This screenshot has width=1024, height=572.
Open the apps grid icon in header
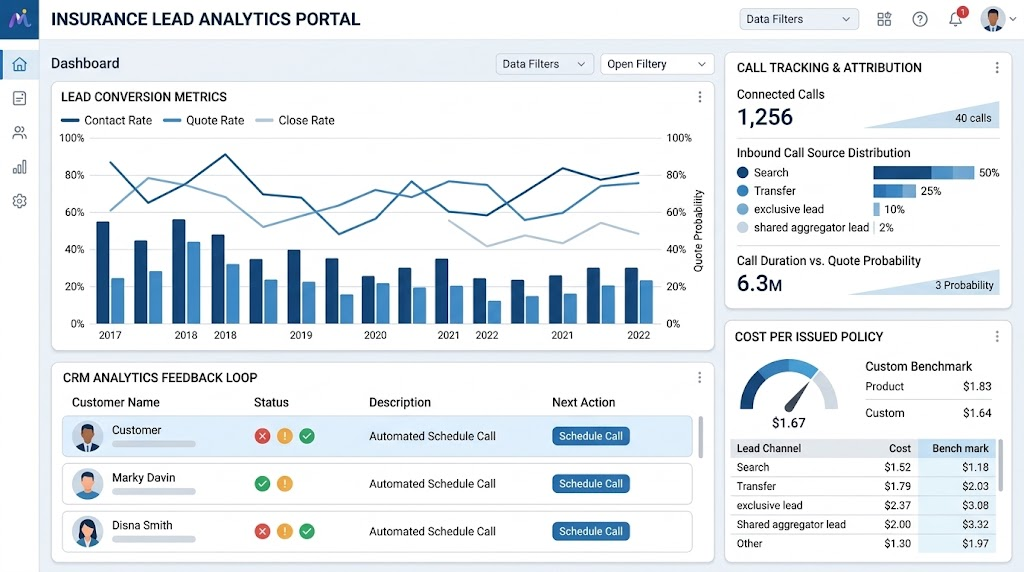884,20
